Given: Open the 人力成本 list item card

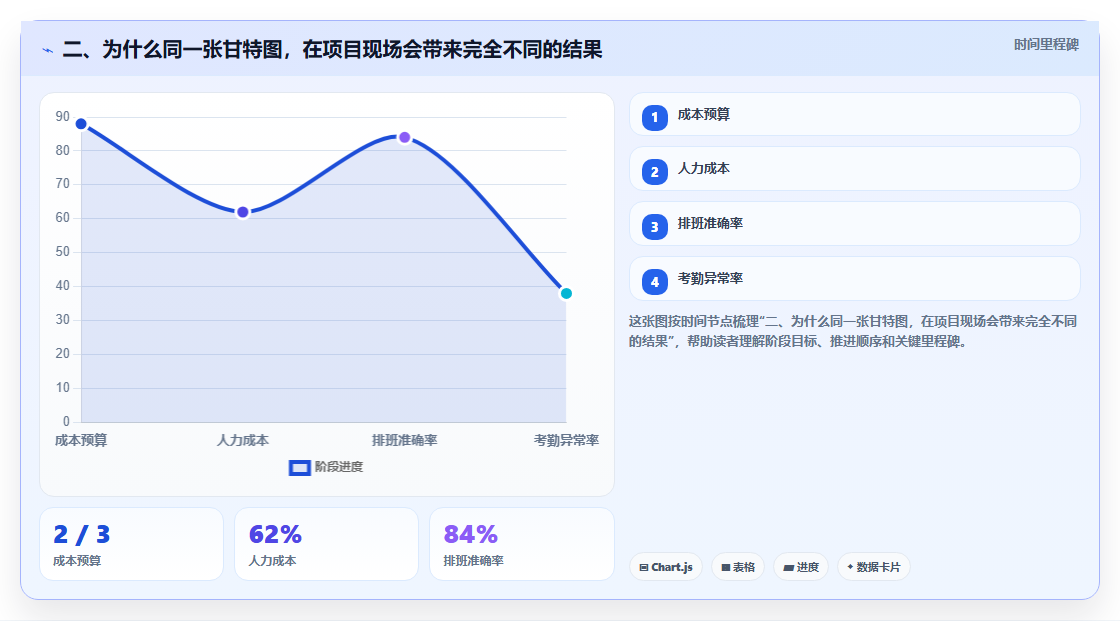Looking at the screenshot, I should point(854,169).
